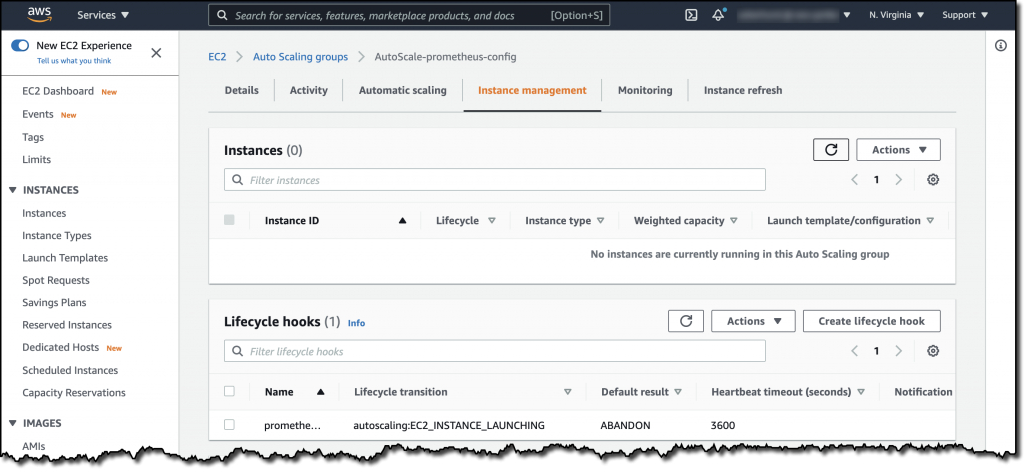Click Auto Scaling groups breadcrumb link
The width and height of the screenshot is (1024, 470).
click(x=300, y=57)
